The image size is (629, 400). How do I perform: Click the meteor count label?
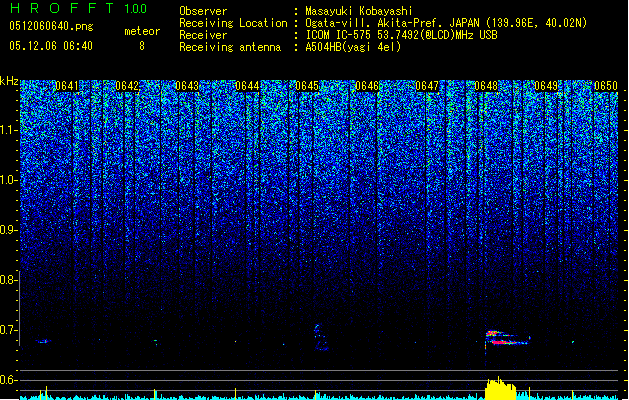pyautogui.click(x=142, y=31)
